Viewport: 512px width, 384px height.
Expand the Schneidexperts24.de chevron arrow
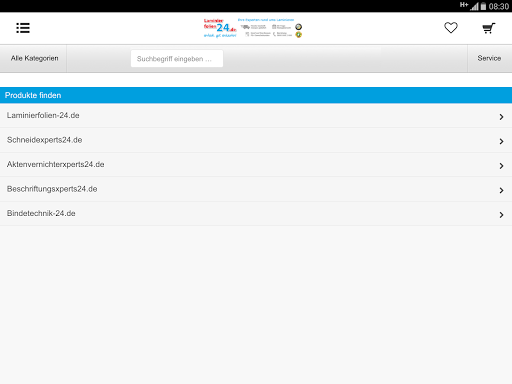click(501, 141)
